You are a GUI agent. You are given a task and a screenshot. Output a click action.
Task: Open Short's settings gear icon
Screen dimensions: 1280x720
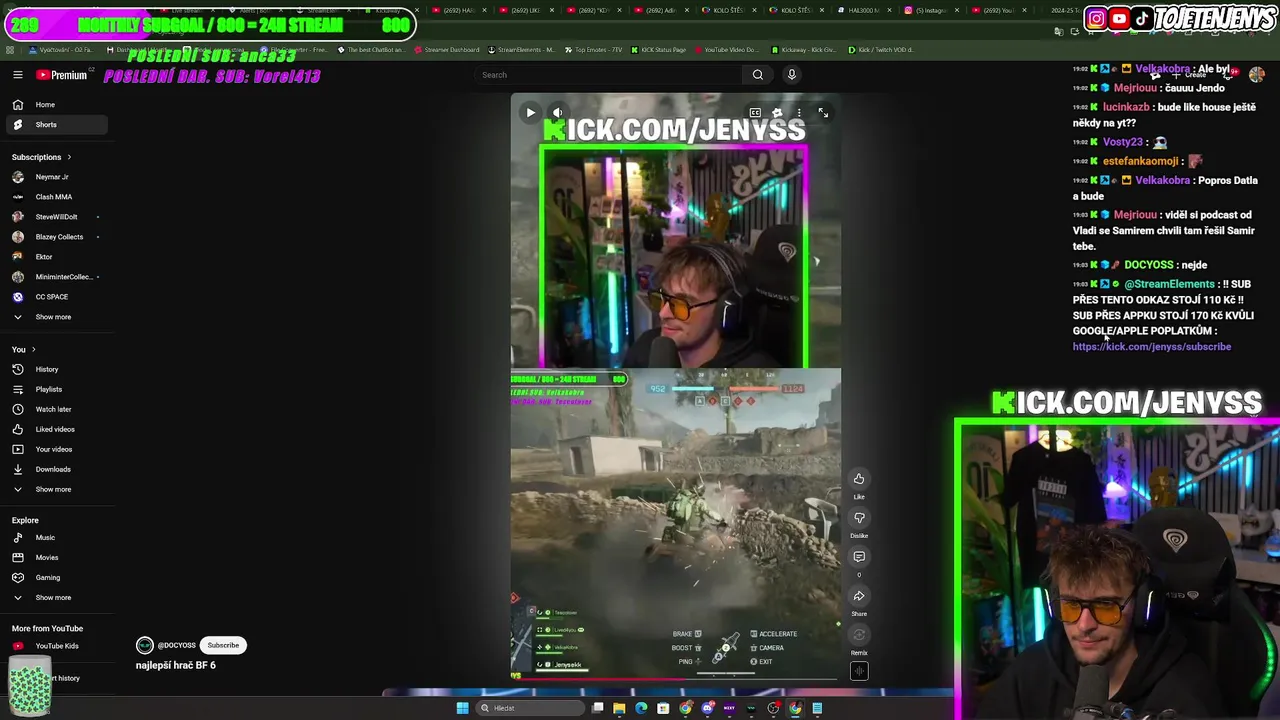(x=777, y=113)
